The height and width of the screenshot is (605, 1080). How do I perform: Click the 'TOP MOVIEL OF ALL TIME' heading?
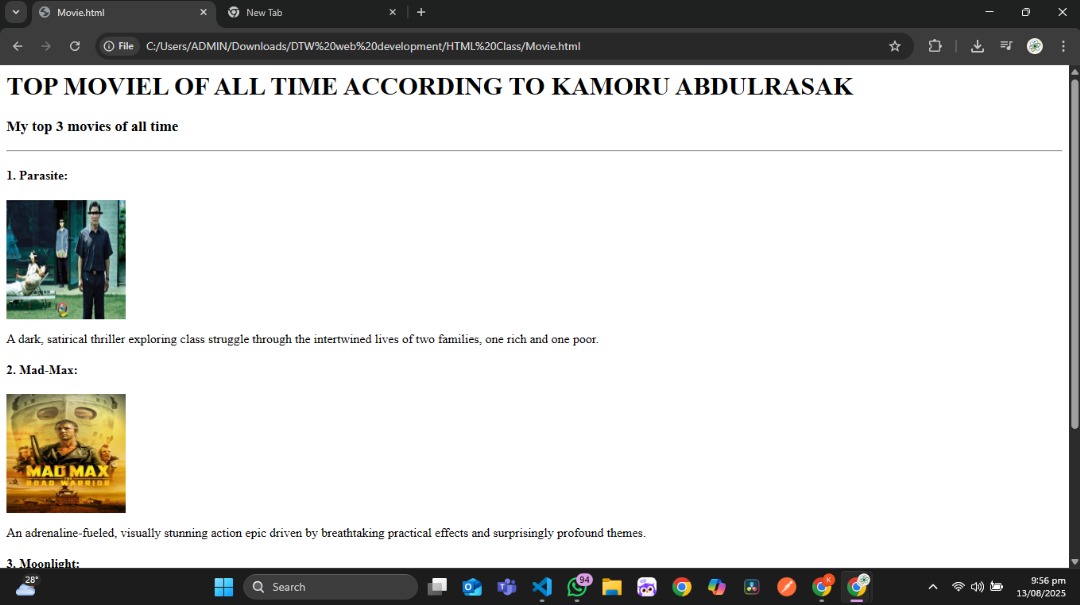[x=430, y=87]
